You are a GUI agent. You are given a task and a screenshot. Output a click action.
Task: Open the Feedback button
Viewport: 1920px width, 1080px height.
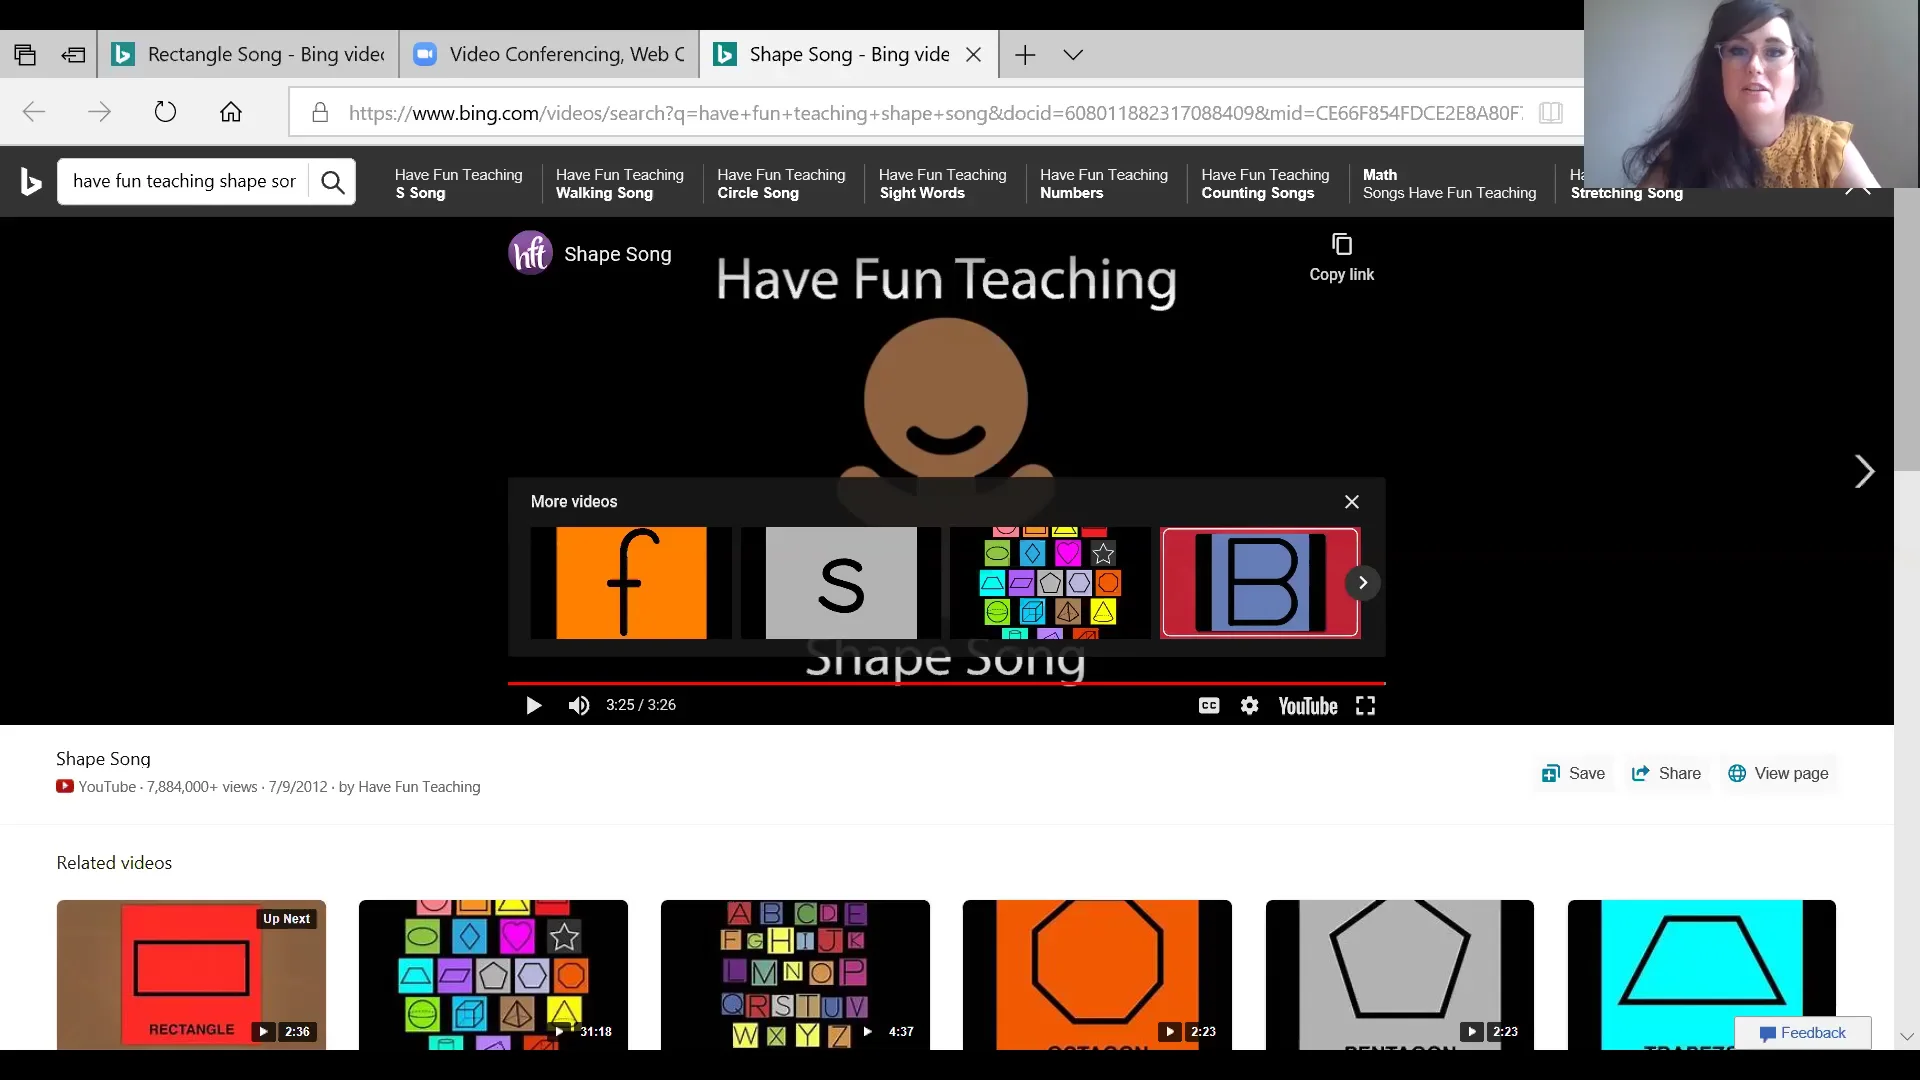[1803, 1033]
